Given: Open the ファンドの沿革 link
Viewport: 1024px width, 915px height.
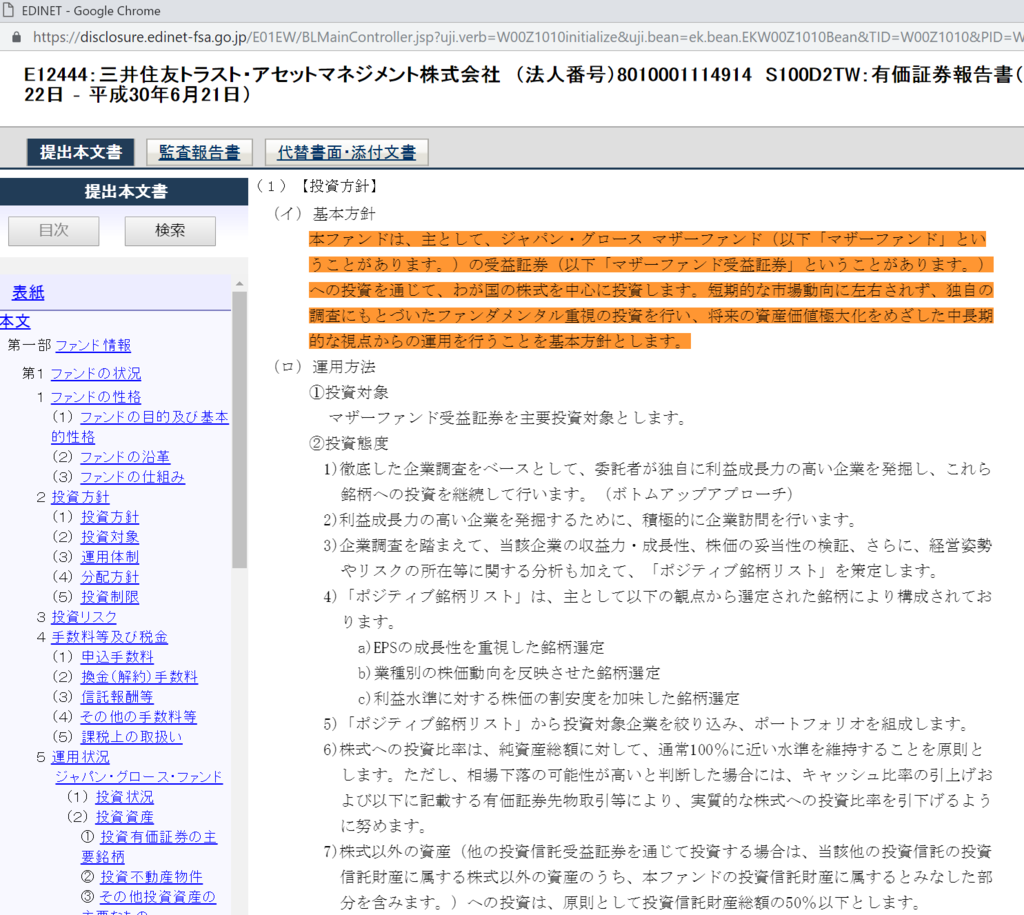Looking at the screenshot, I should pyautogui.click(x=125, y=457).
